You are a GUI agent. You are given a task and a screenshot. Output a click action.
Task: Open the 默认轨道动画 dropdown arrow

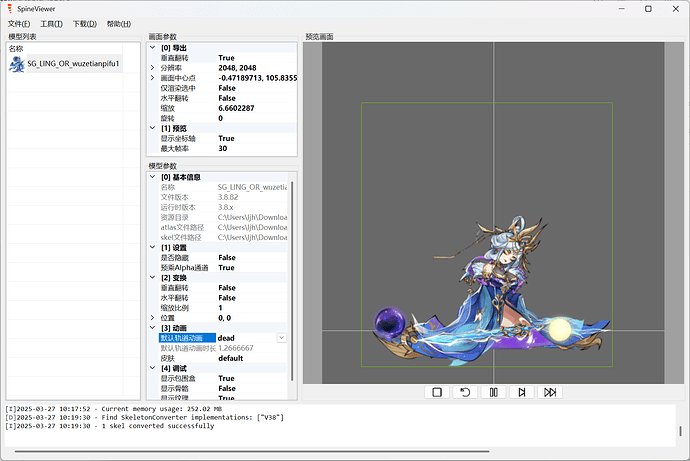[x=282, y=338]
